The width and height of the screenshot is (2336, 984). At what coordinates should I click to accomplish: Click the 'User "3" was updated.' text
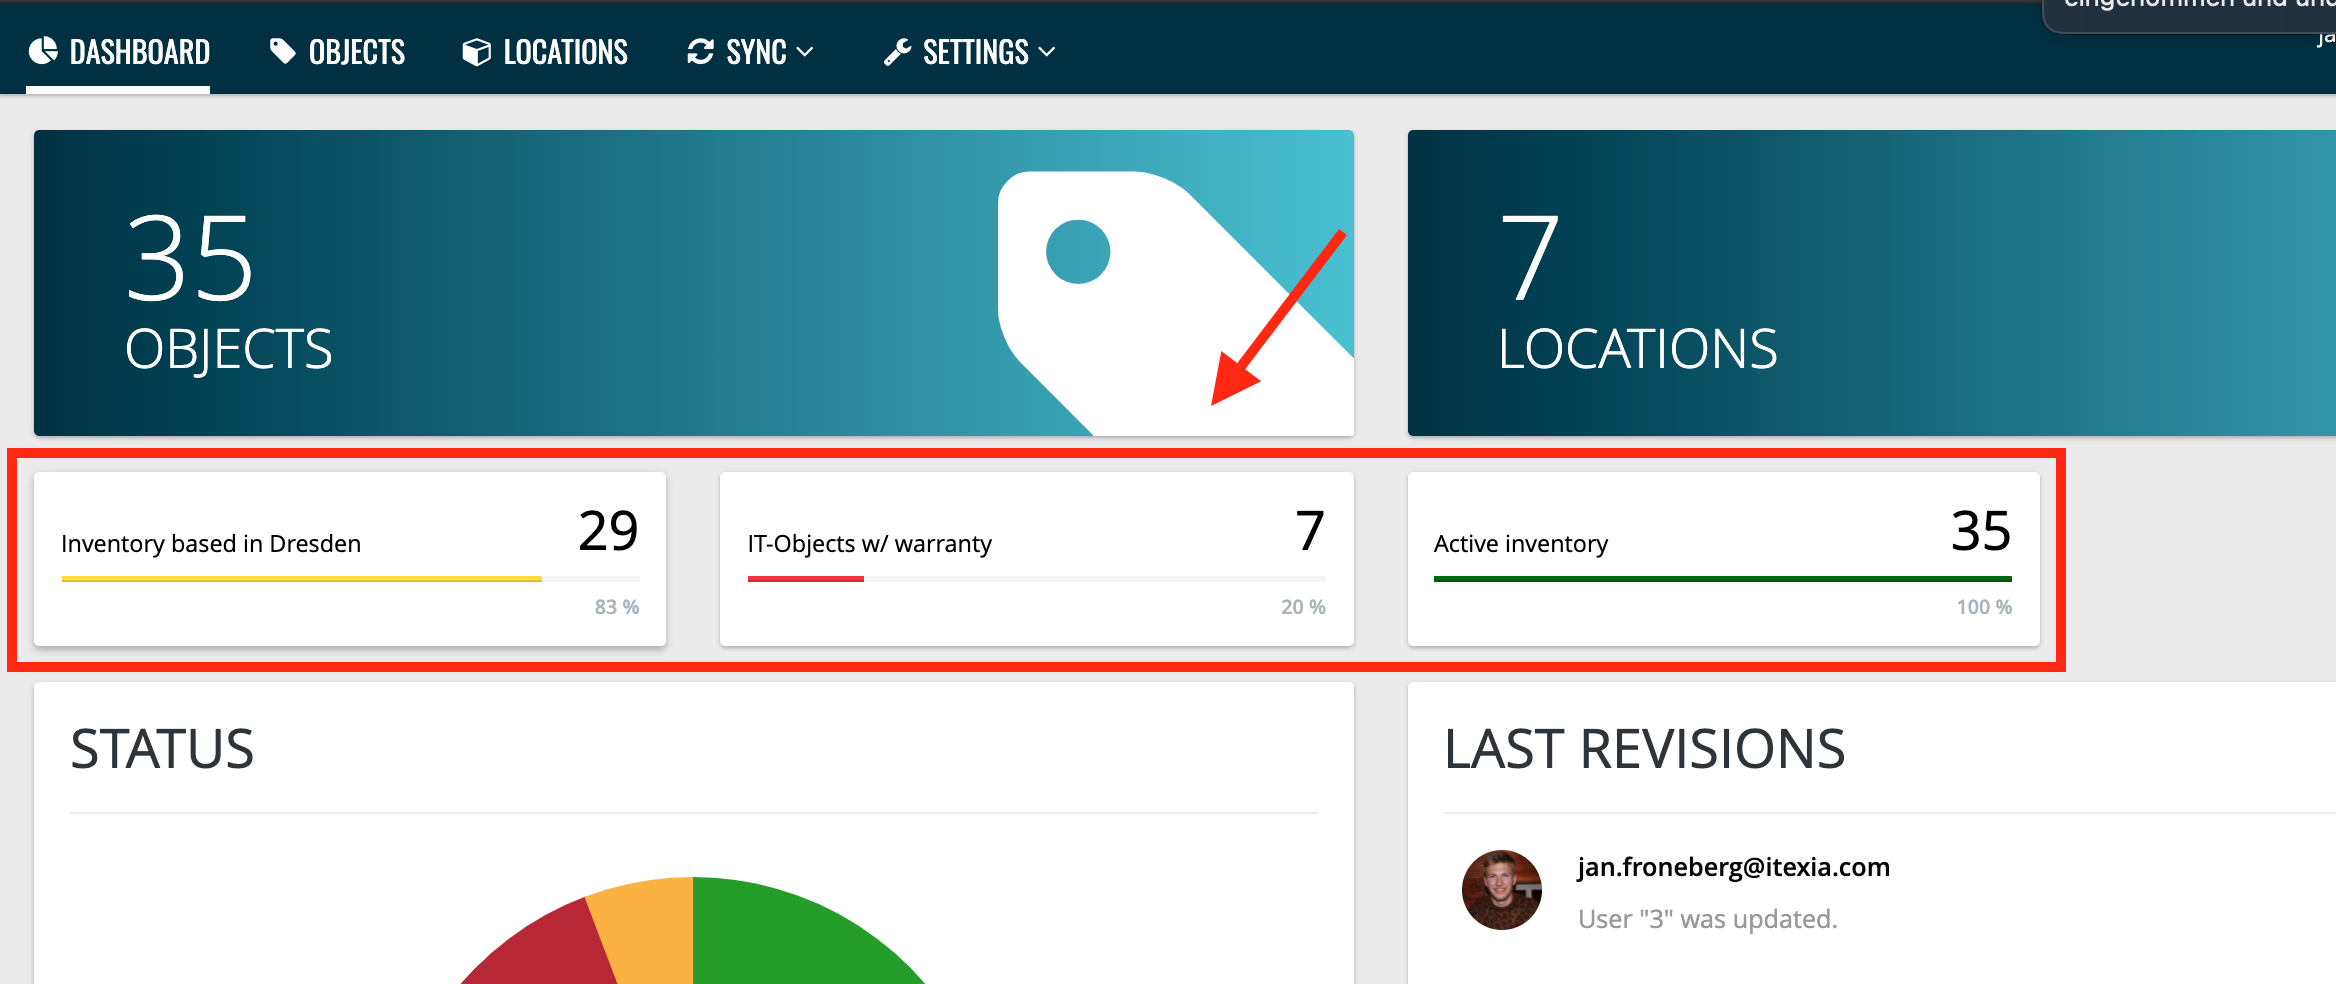[1707, 919]
